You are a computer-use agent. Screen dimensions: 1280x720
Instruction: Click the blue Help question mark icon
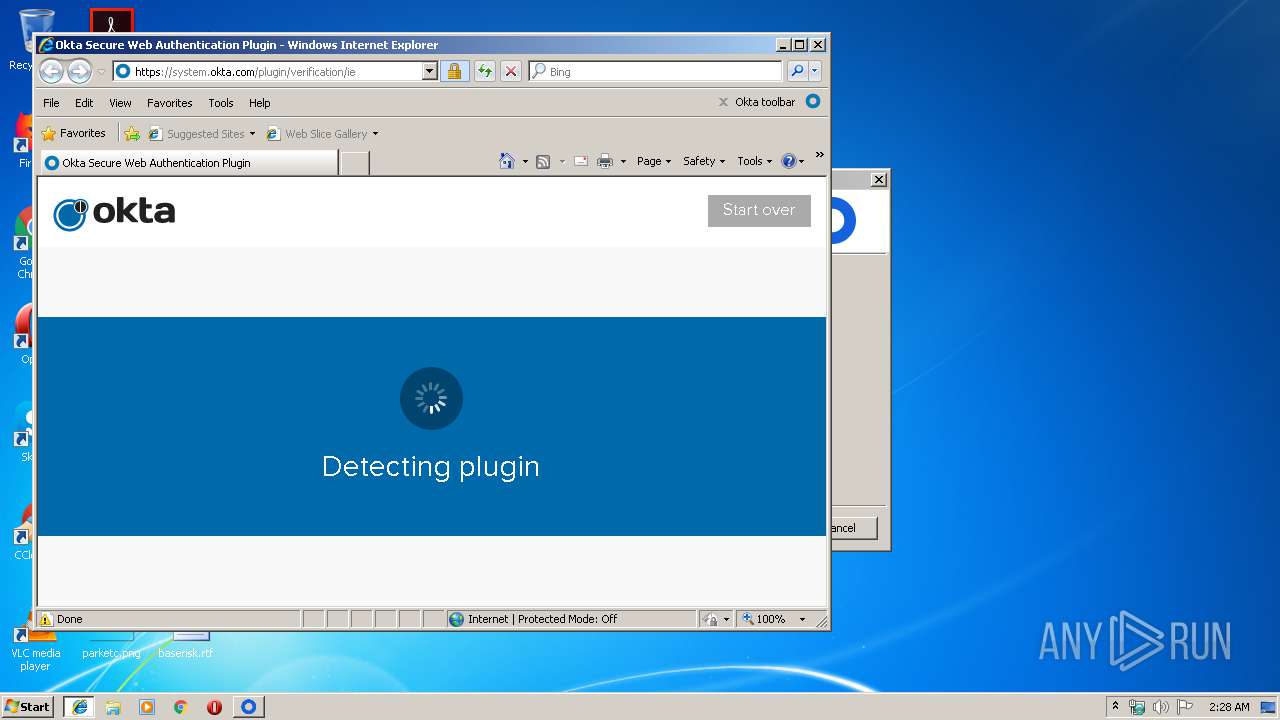(788, 161)
